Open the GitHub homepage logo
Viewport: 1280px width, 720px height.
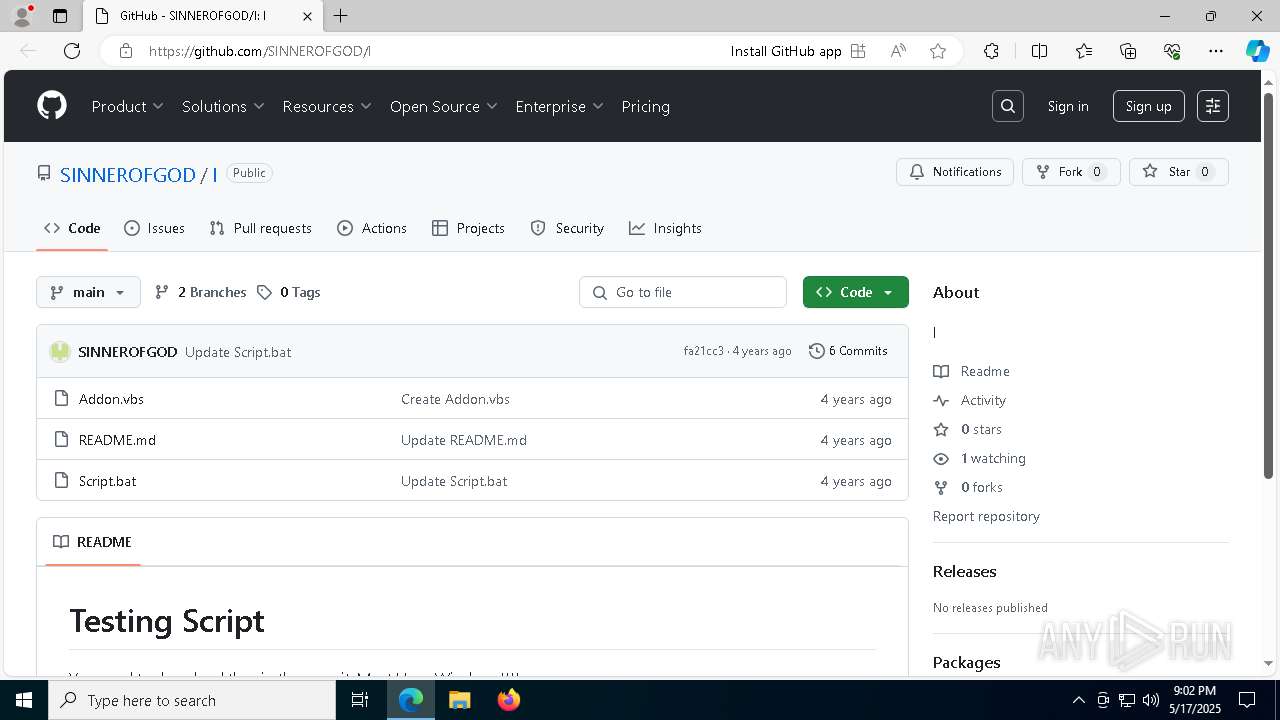click(x=52, y=106)
